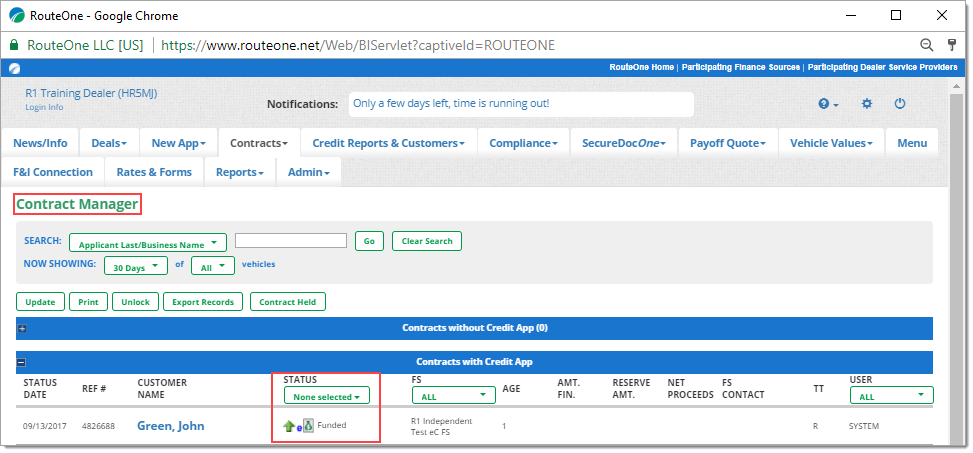
Task: Select the News/Info tab
Action: (x=40, y=143)
